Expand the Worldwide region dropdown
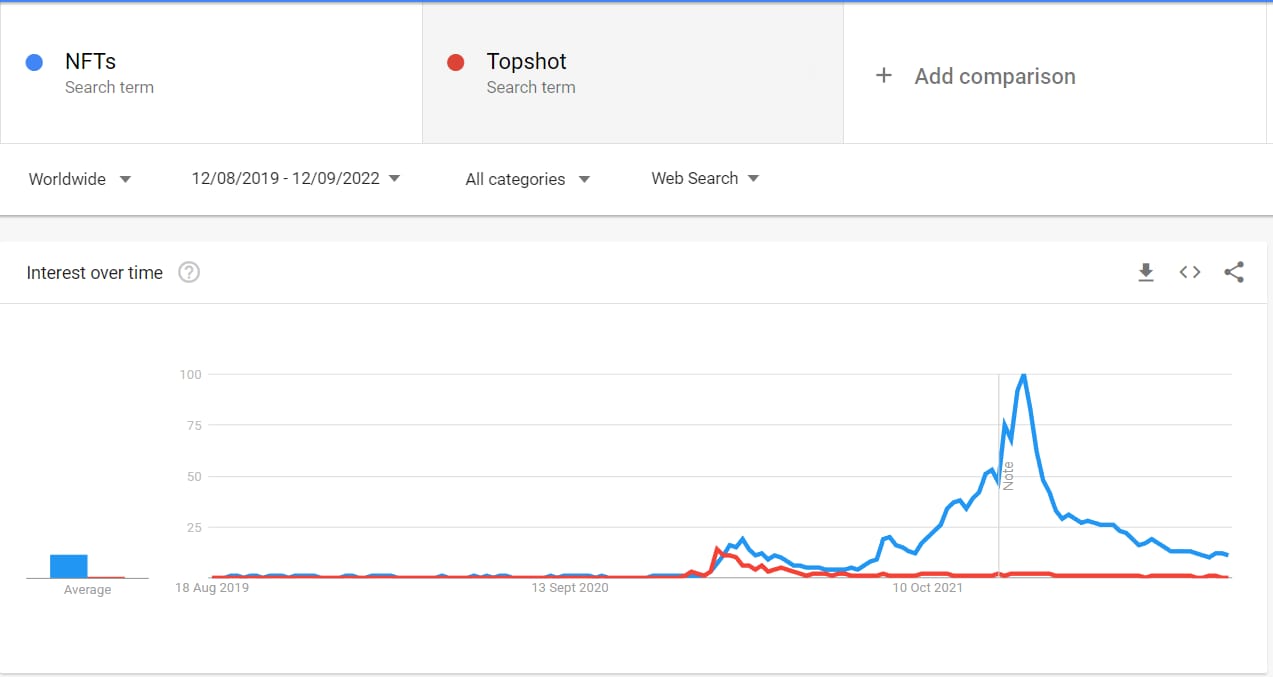 click(80, 179)
